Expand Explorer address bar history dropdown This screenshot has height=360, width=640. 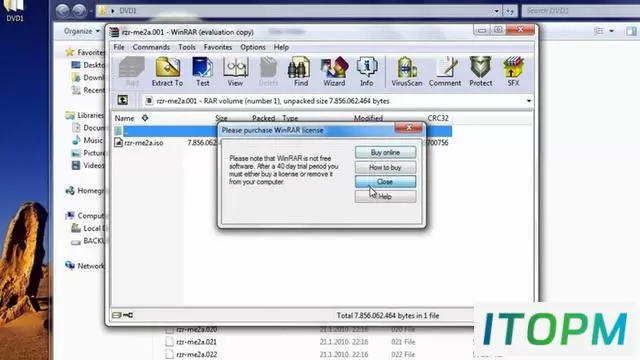[496, 11]
